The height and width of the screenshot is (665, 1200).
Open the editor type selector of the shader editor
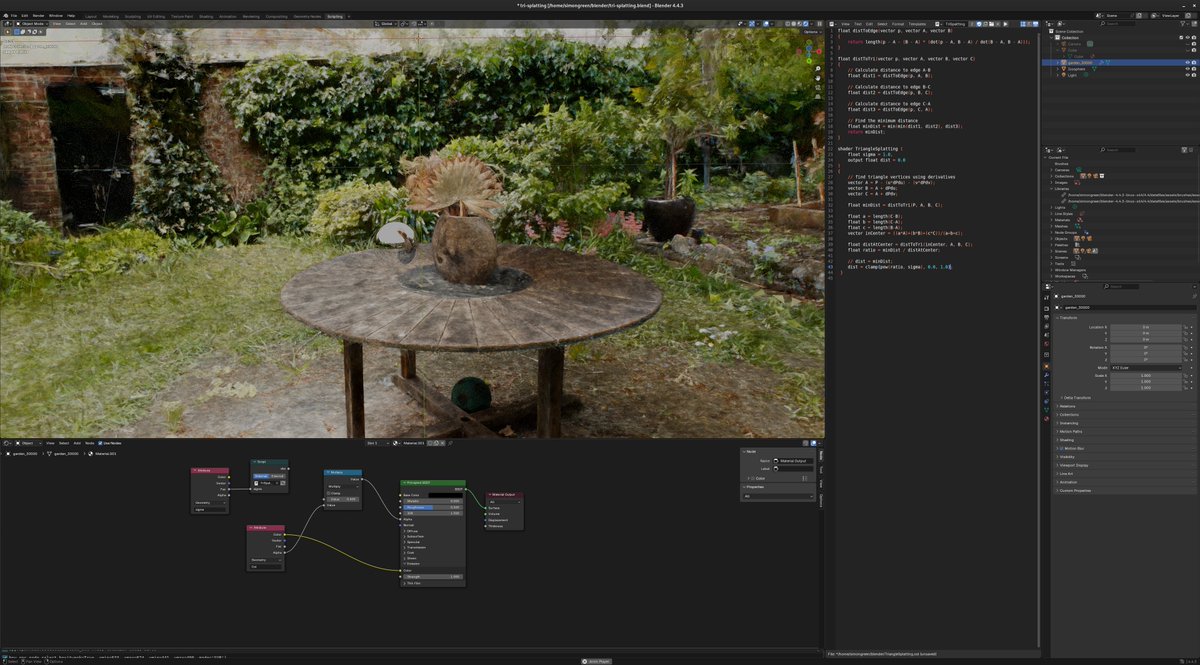pos(7,443)
